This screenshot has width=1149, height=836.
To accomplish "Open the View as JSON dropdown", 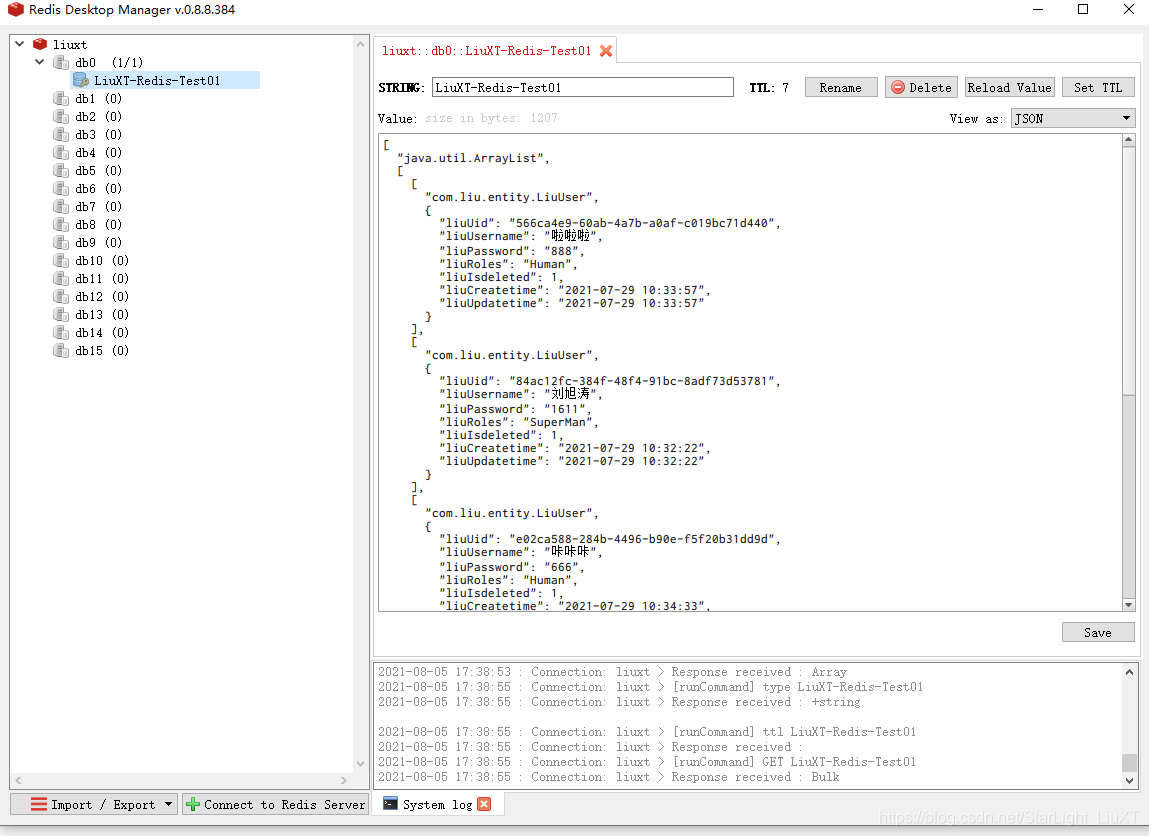I will click(1073, 118).
